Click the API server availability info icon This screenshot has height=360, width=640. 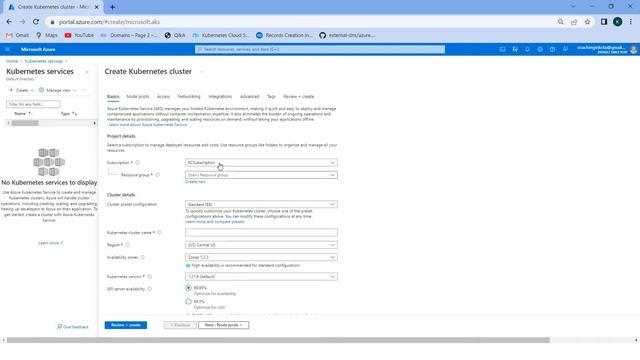[150, 289]
